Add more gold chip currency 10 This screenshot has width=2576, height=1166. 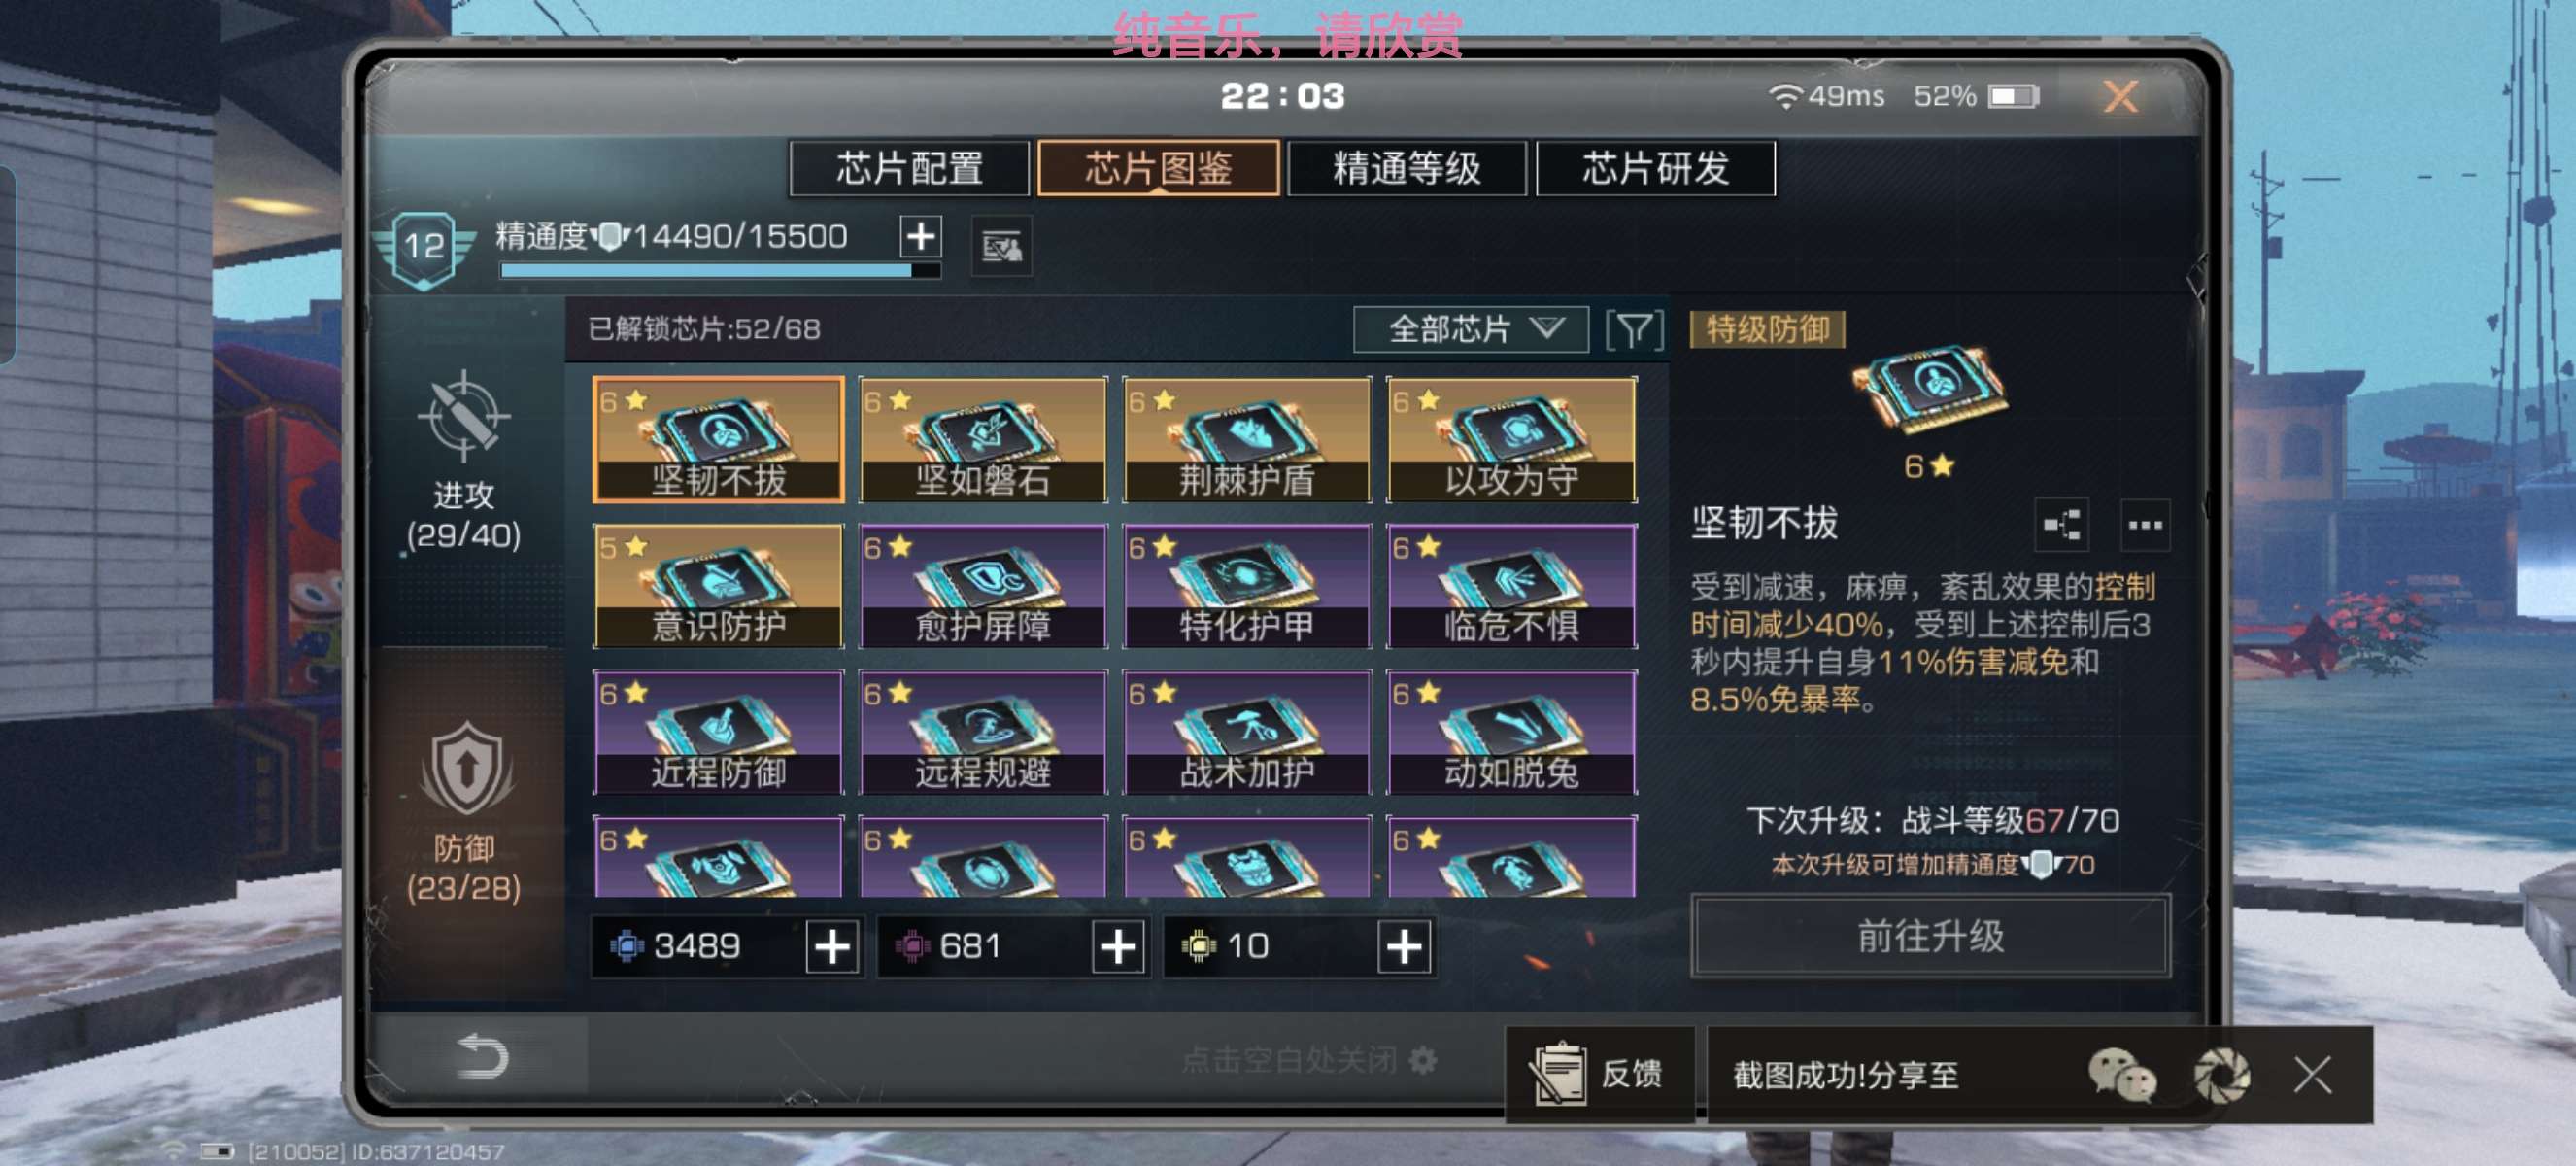(1404, 946)
